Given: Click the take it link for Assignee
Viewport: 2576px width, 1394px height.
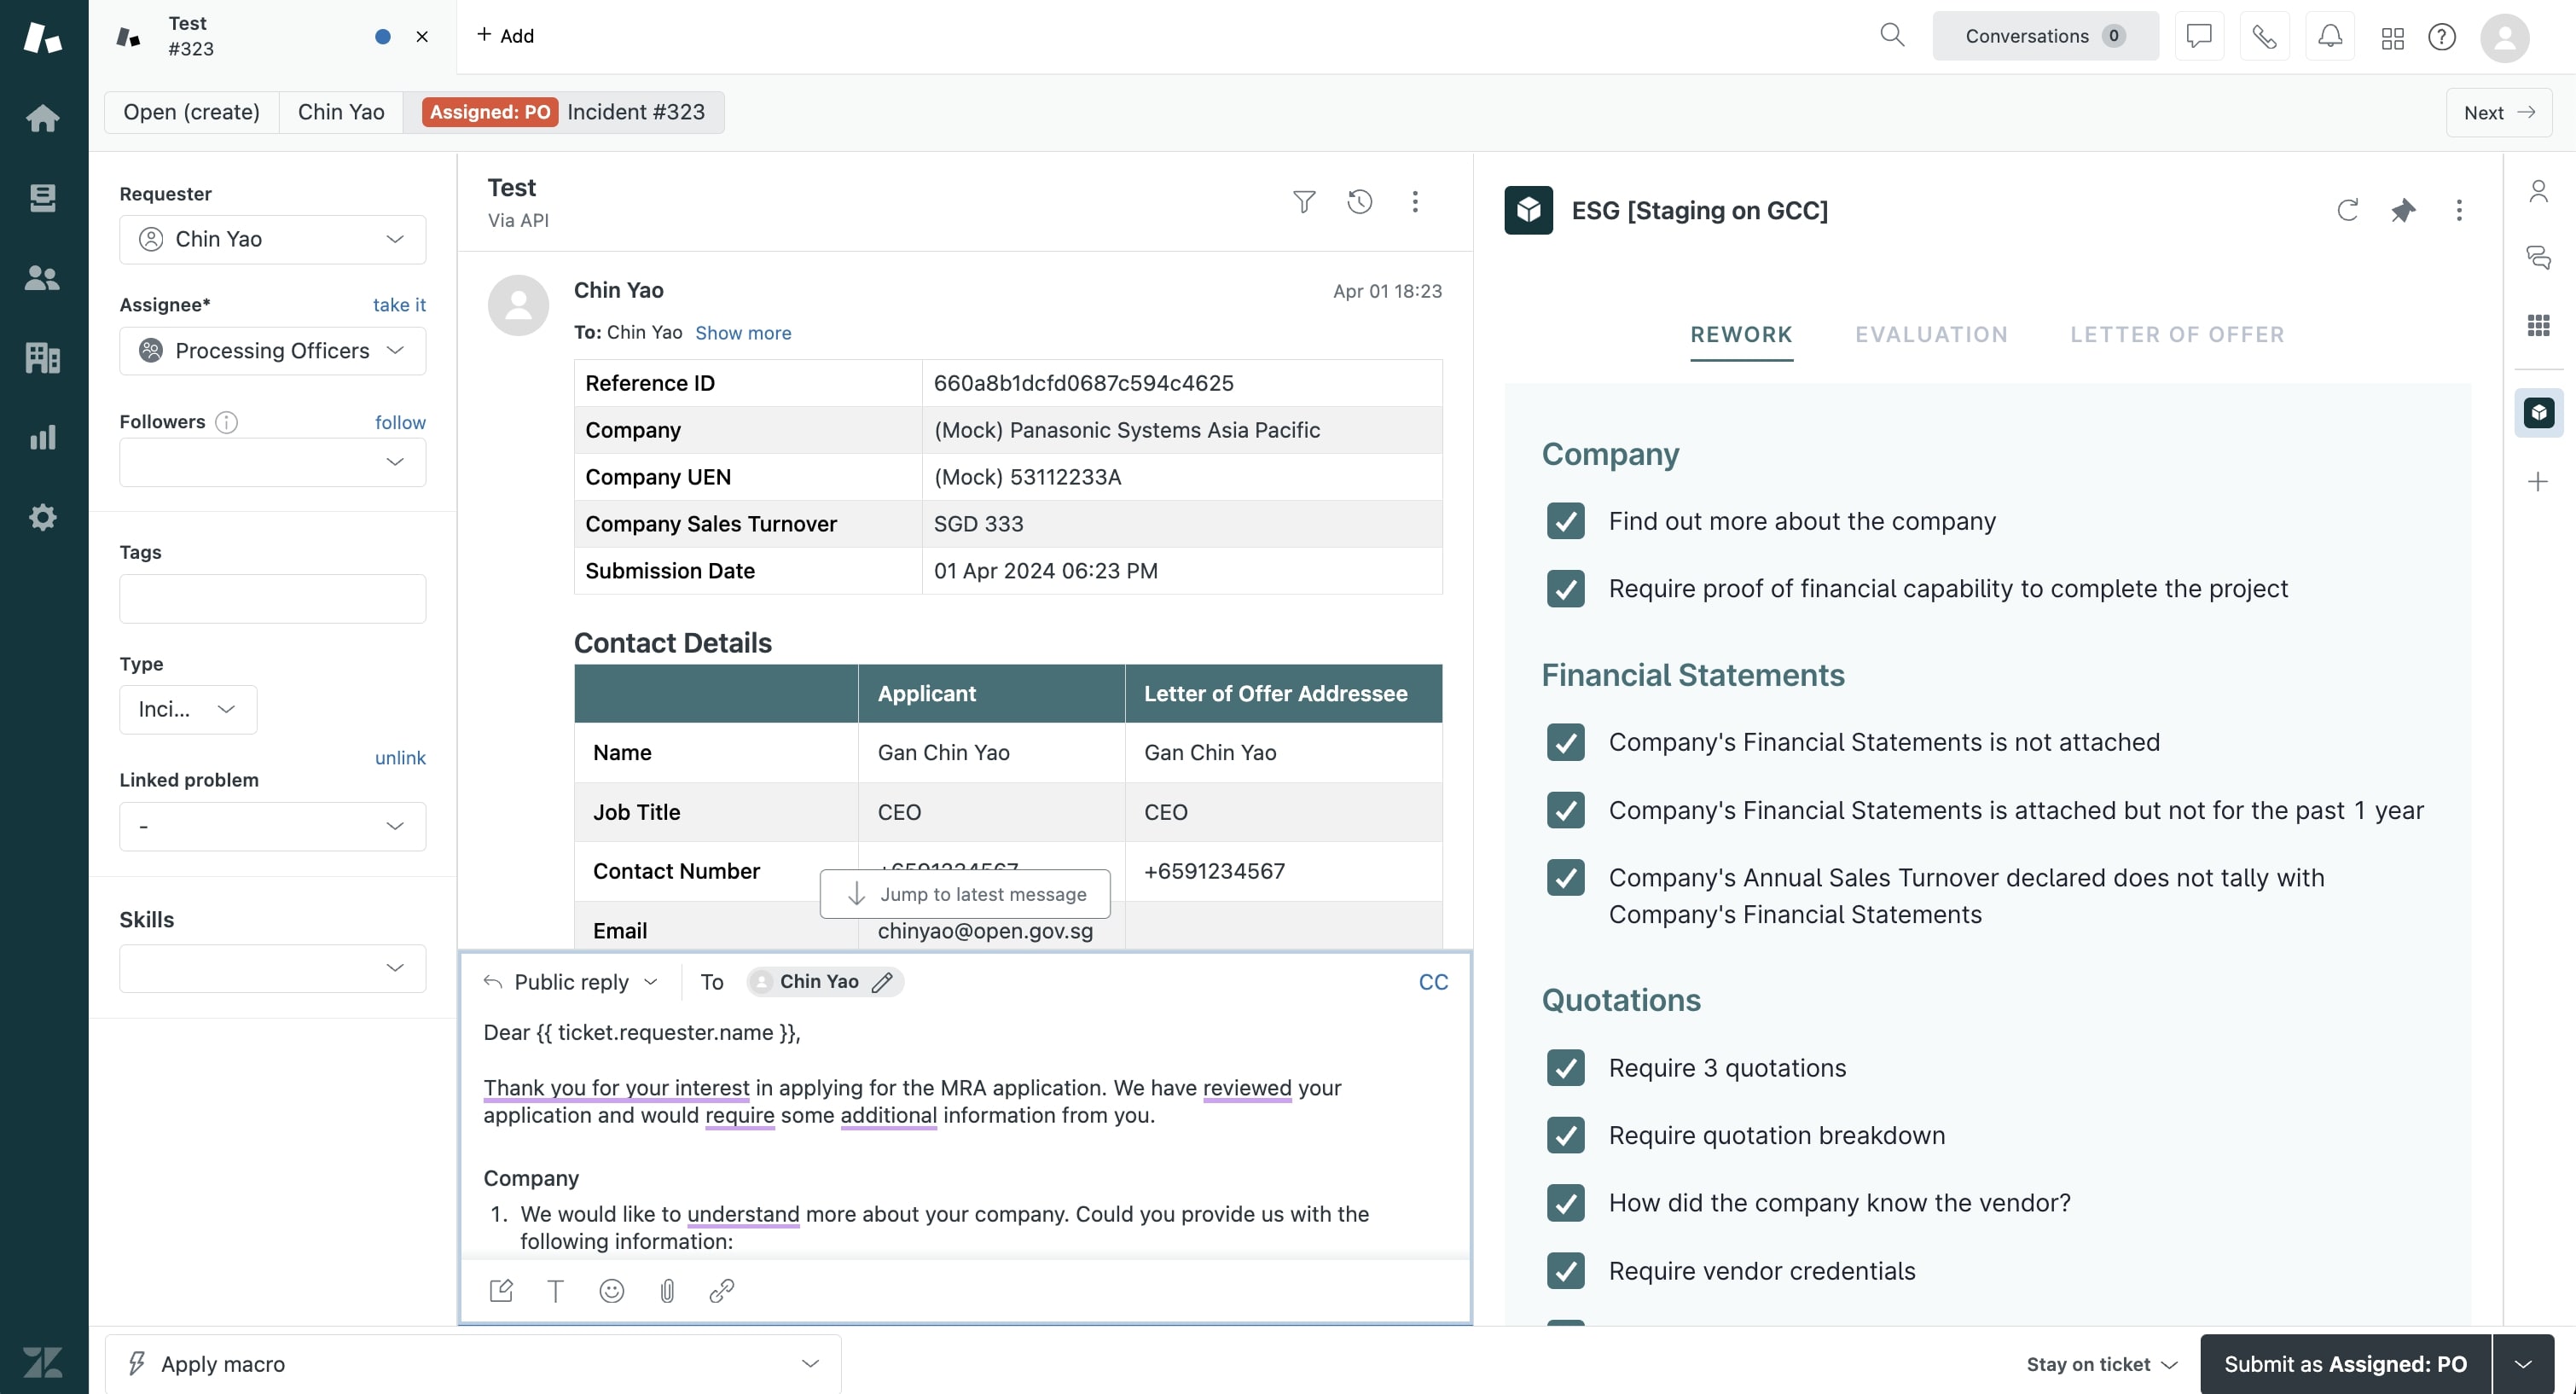Looking at the screenshot, I should (x=400, y=305).
